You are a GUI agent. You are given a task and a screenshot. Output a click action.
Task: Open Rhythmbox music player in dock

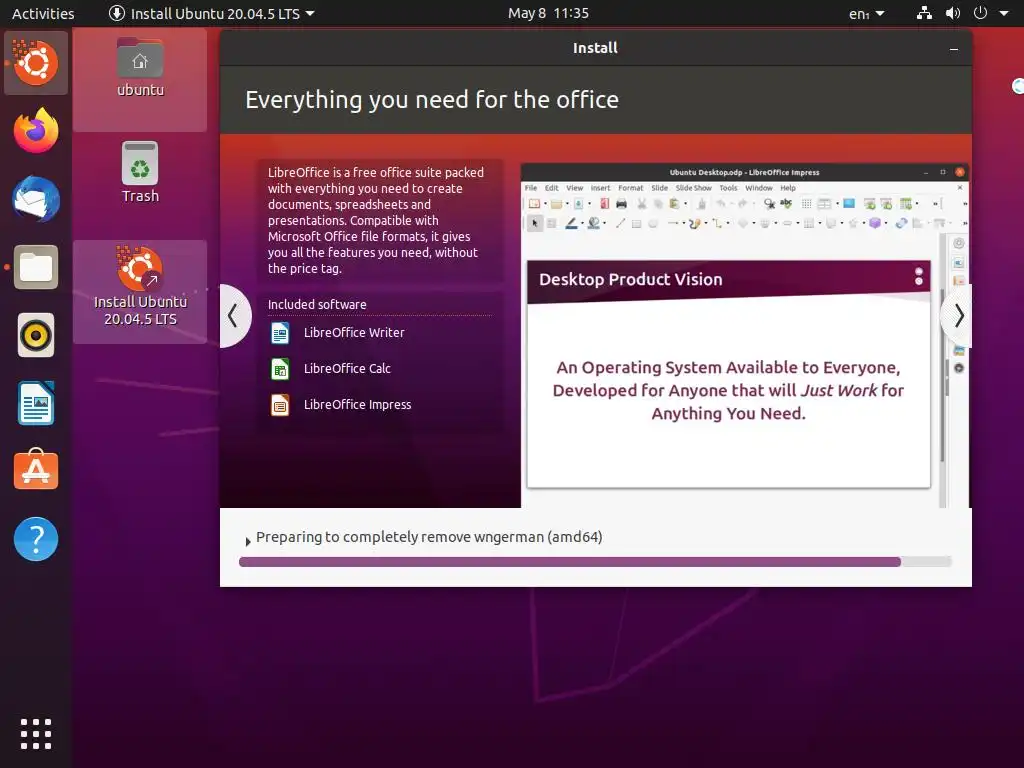[36, 336]
